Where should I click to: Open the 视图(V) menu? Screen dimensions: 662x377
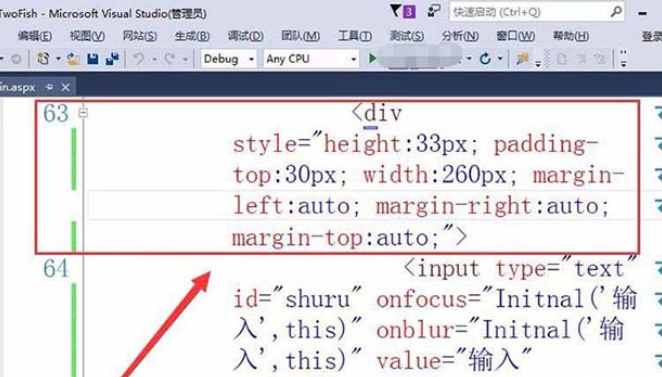pyautogui.click(x=87, y=36)
